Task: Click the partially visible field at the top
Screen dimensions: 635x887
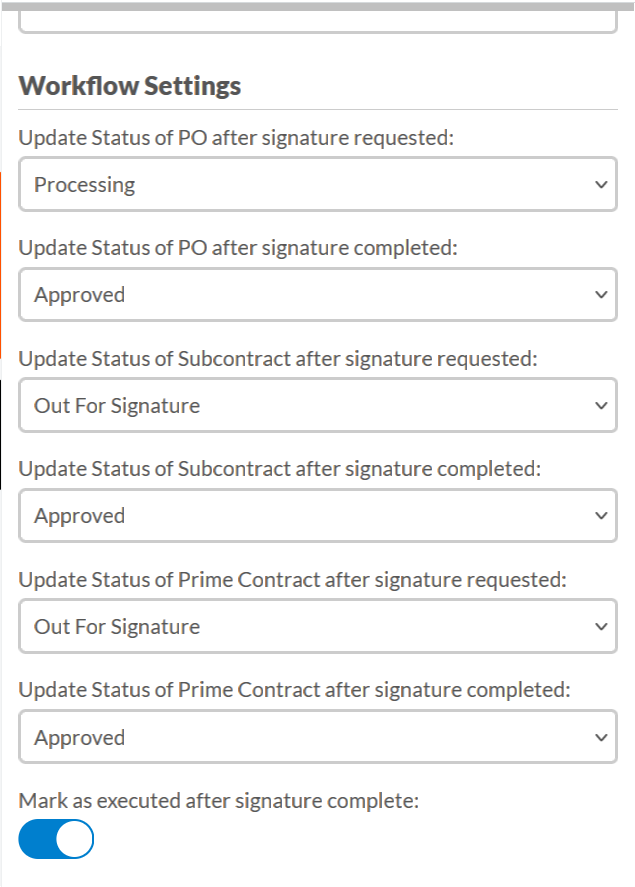Action: coord(317,20)
